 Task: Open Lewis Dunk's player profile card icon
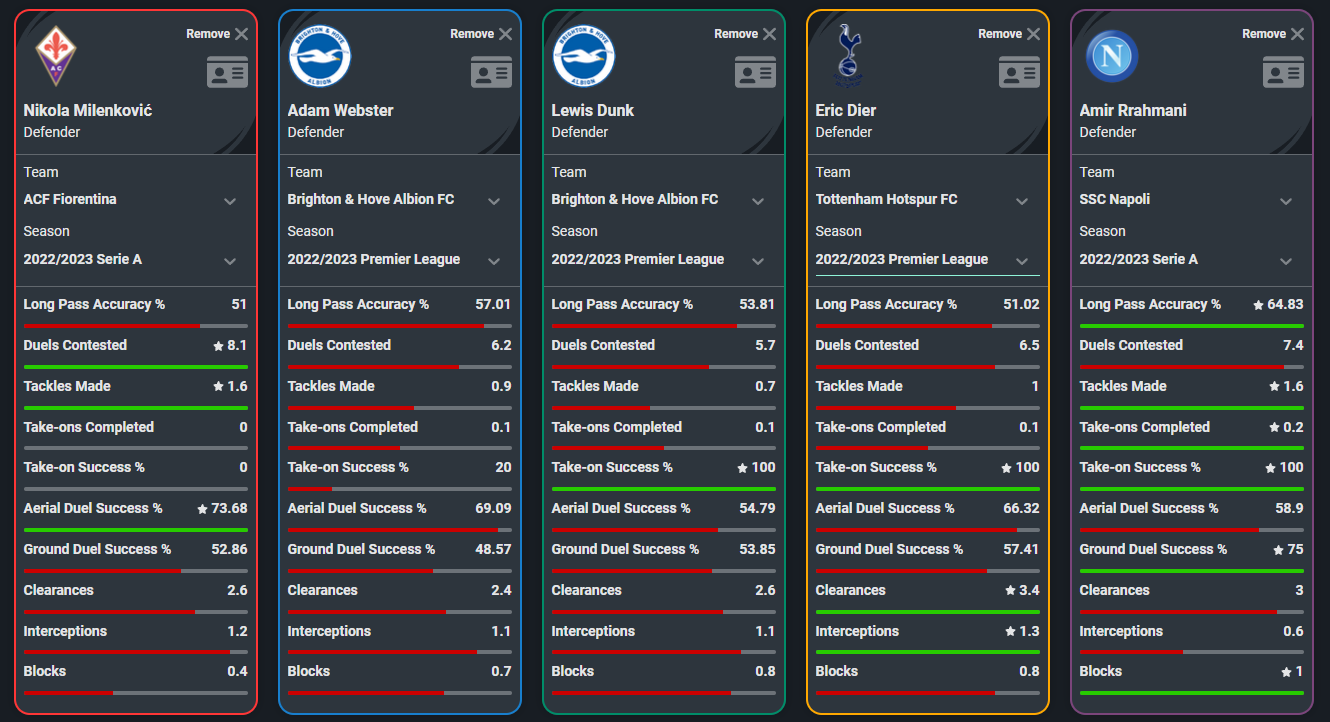(755, 72)
